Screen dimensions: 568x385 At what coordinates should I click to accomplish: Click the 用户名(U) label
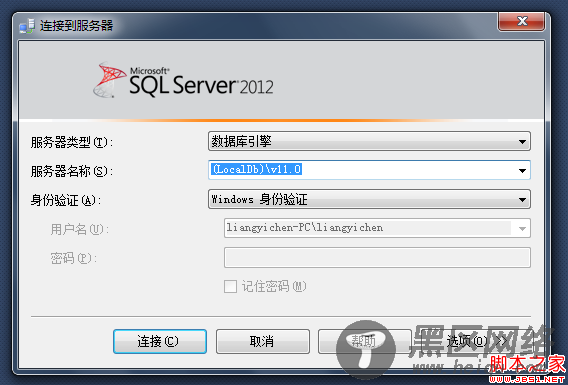coord(80,229)
